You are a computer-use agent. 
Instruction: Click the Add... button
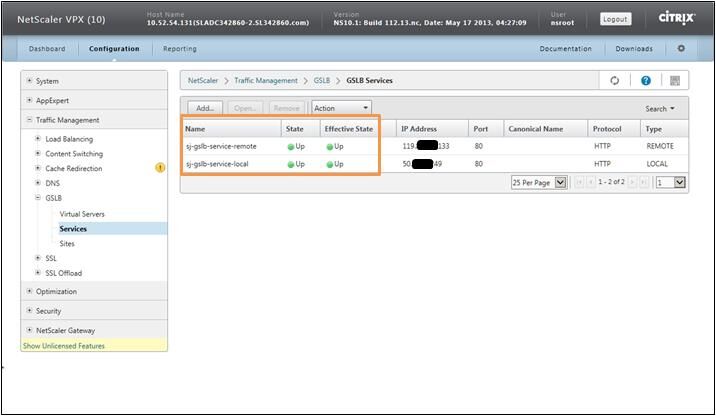[x=205, y=108]
